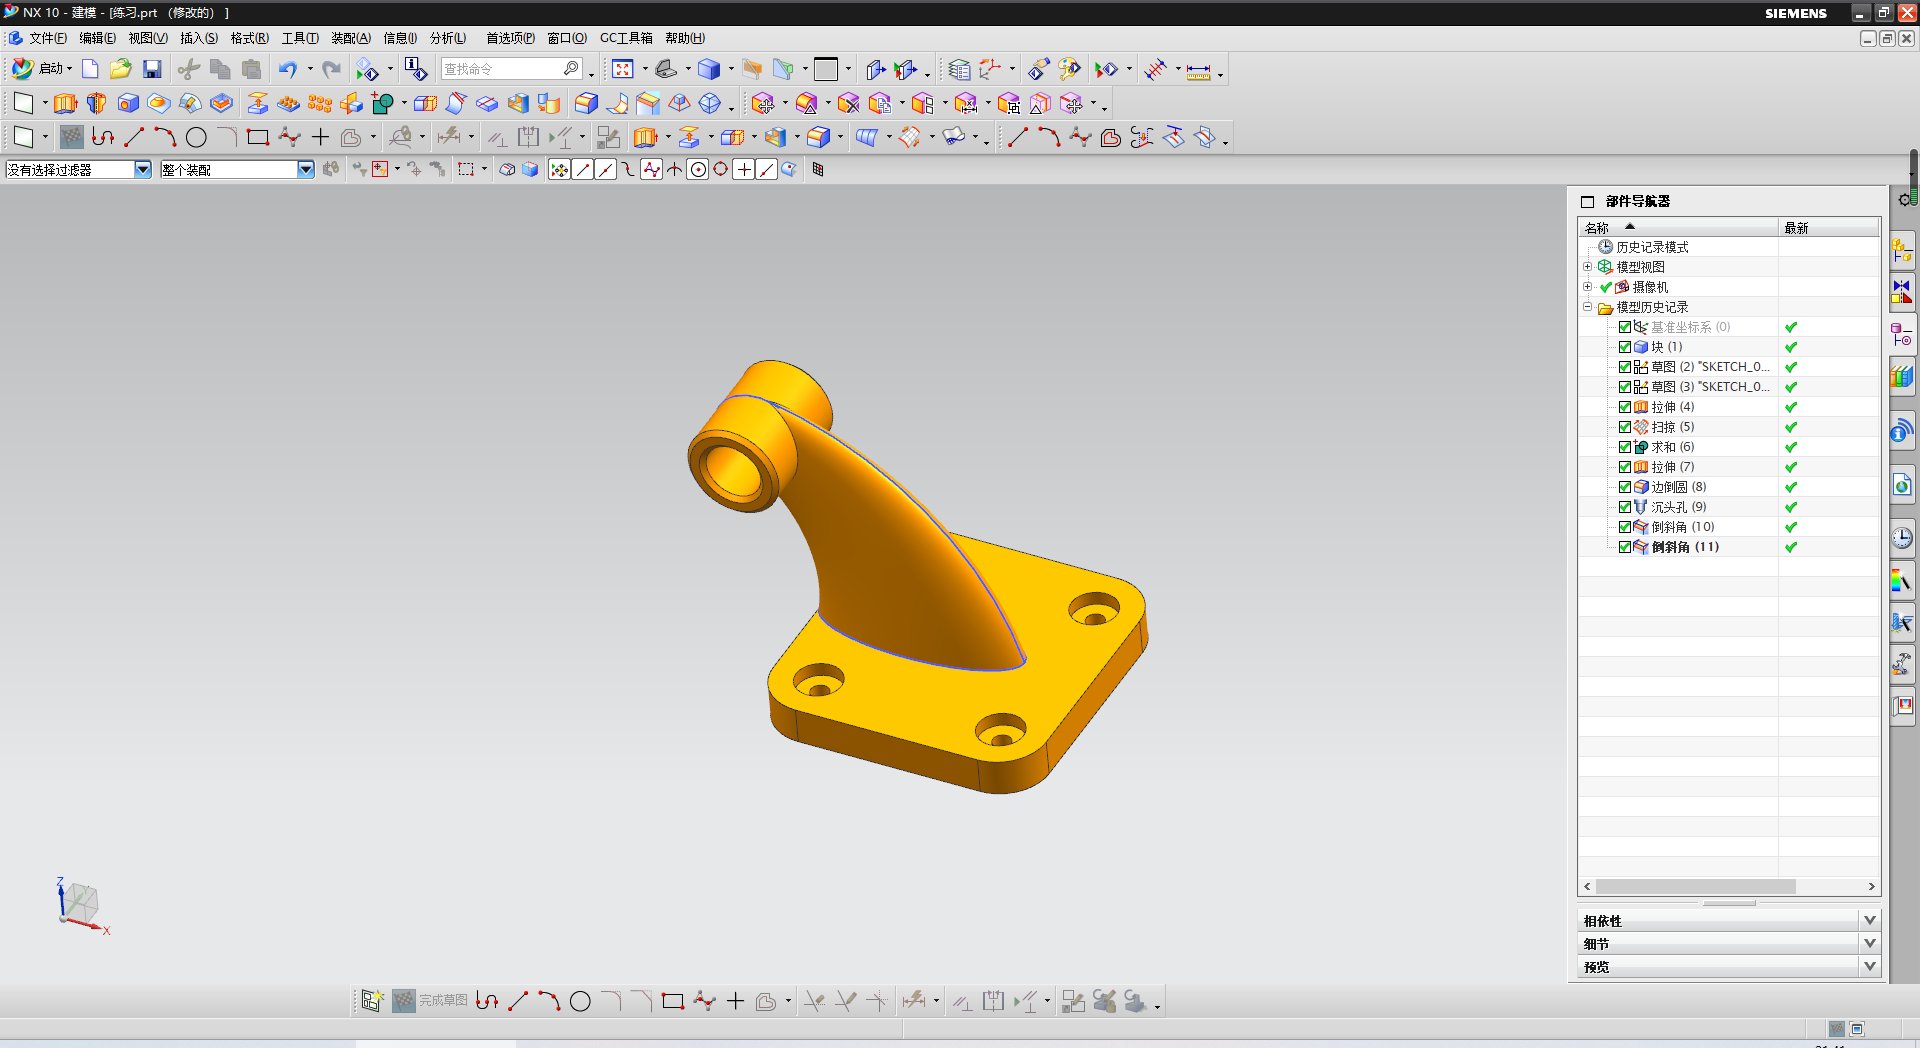Uncheck the 拉伸 (7) feature checkbox
1920x1048 pixels.
(x=1625, y=467)
